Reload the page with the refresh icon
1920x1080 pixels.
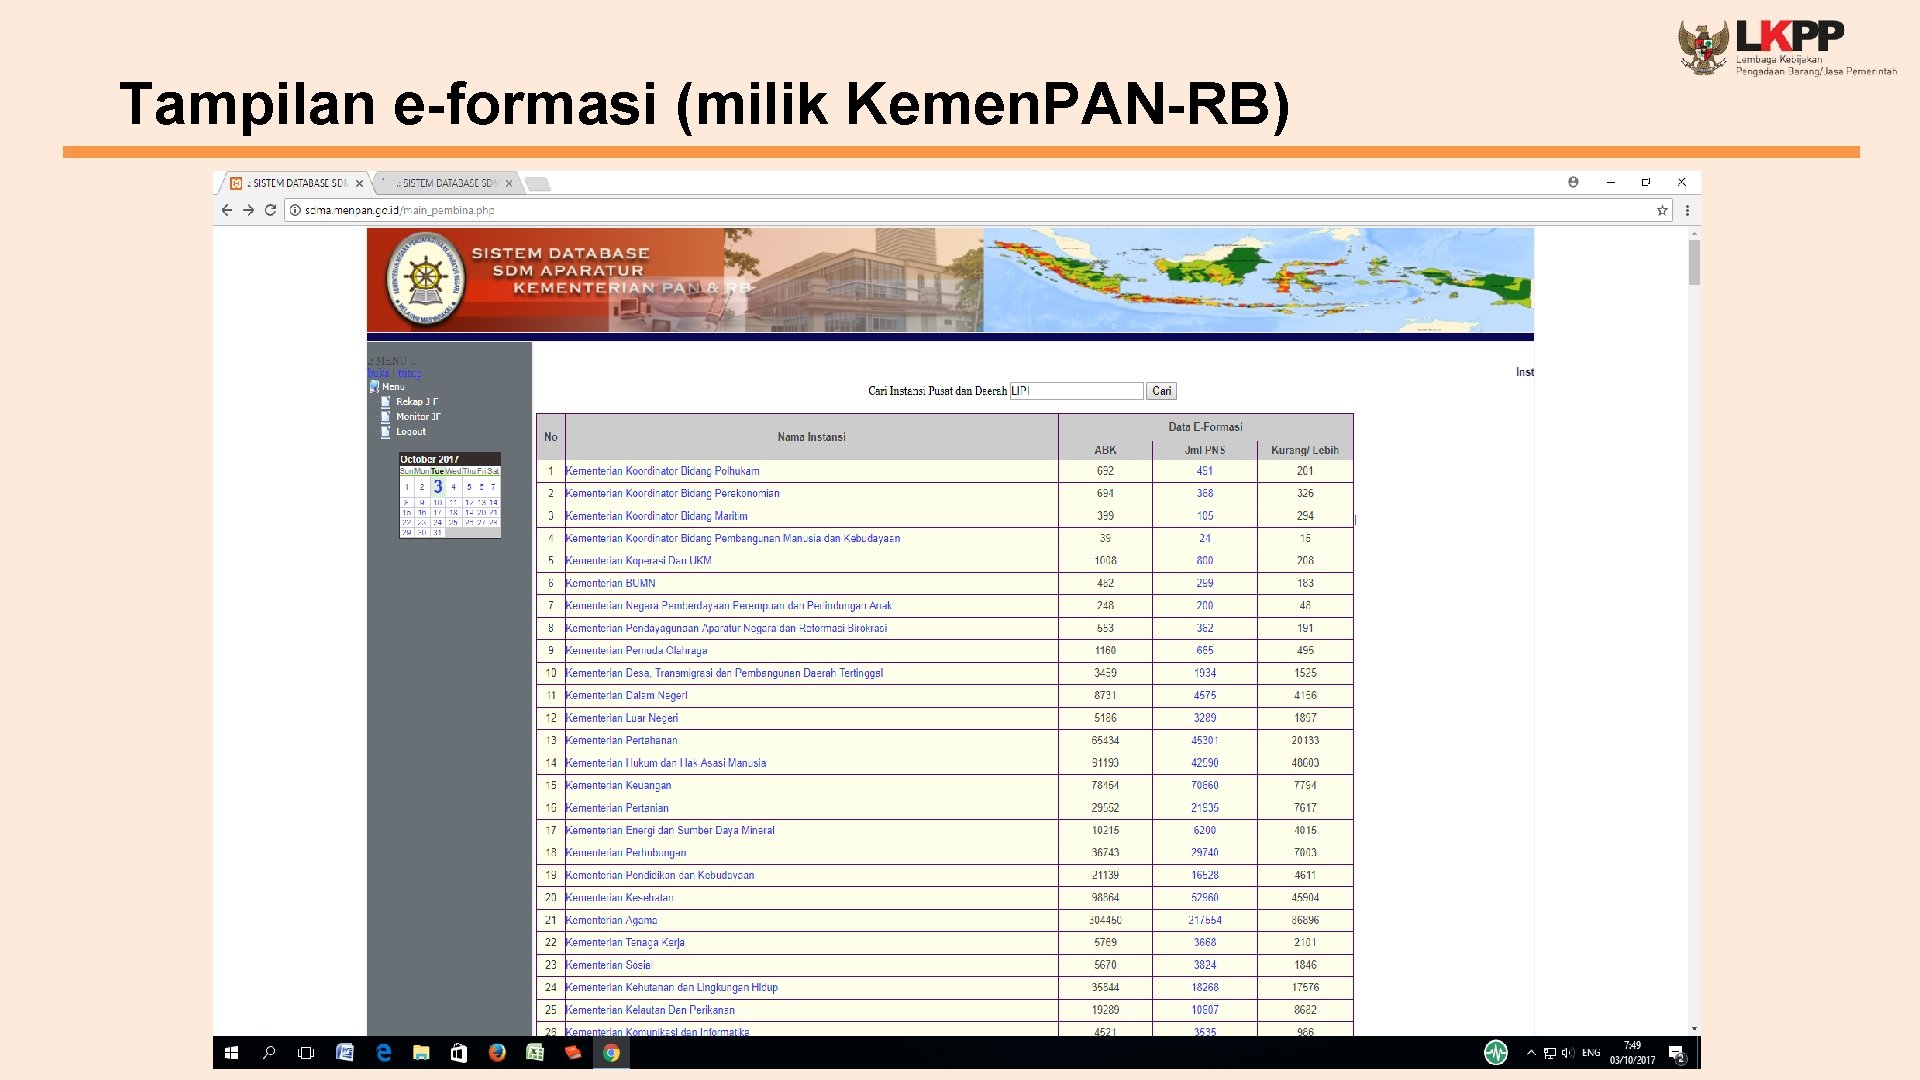coord(270,210)
